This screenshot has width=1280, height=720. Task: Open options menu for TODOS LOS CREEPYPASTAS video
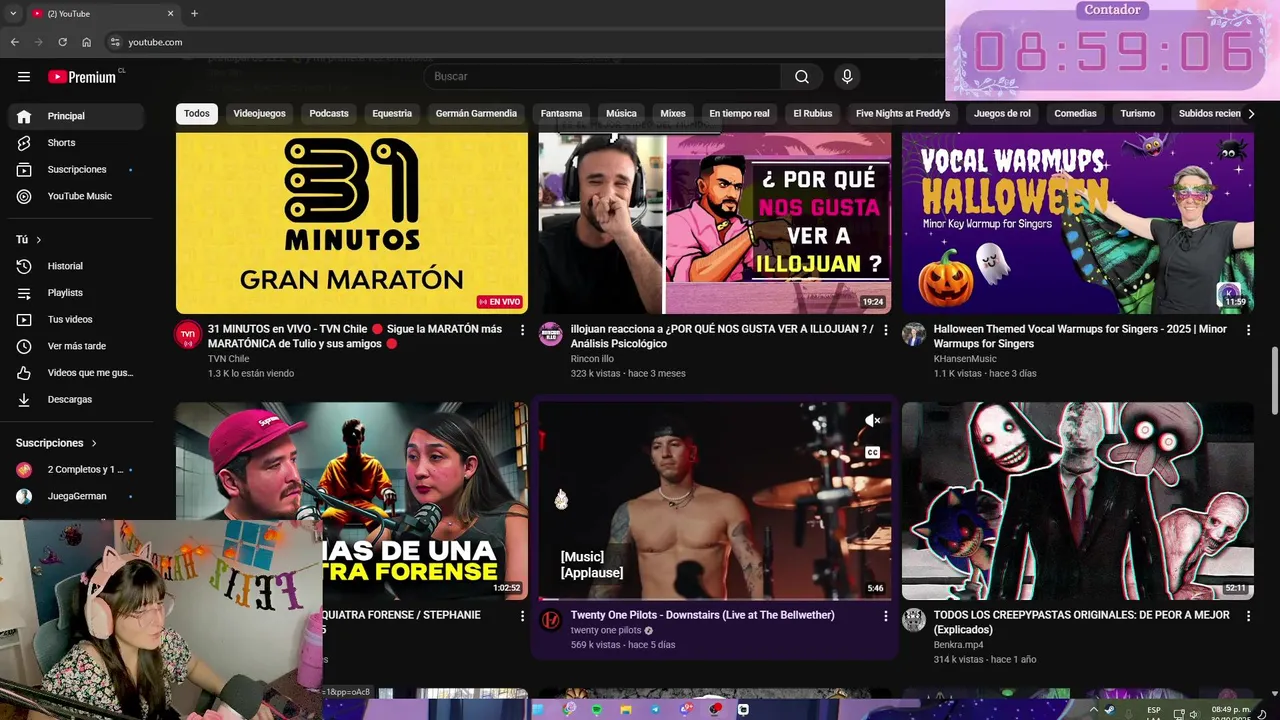[1248, 617]
